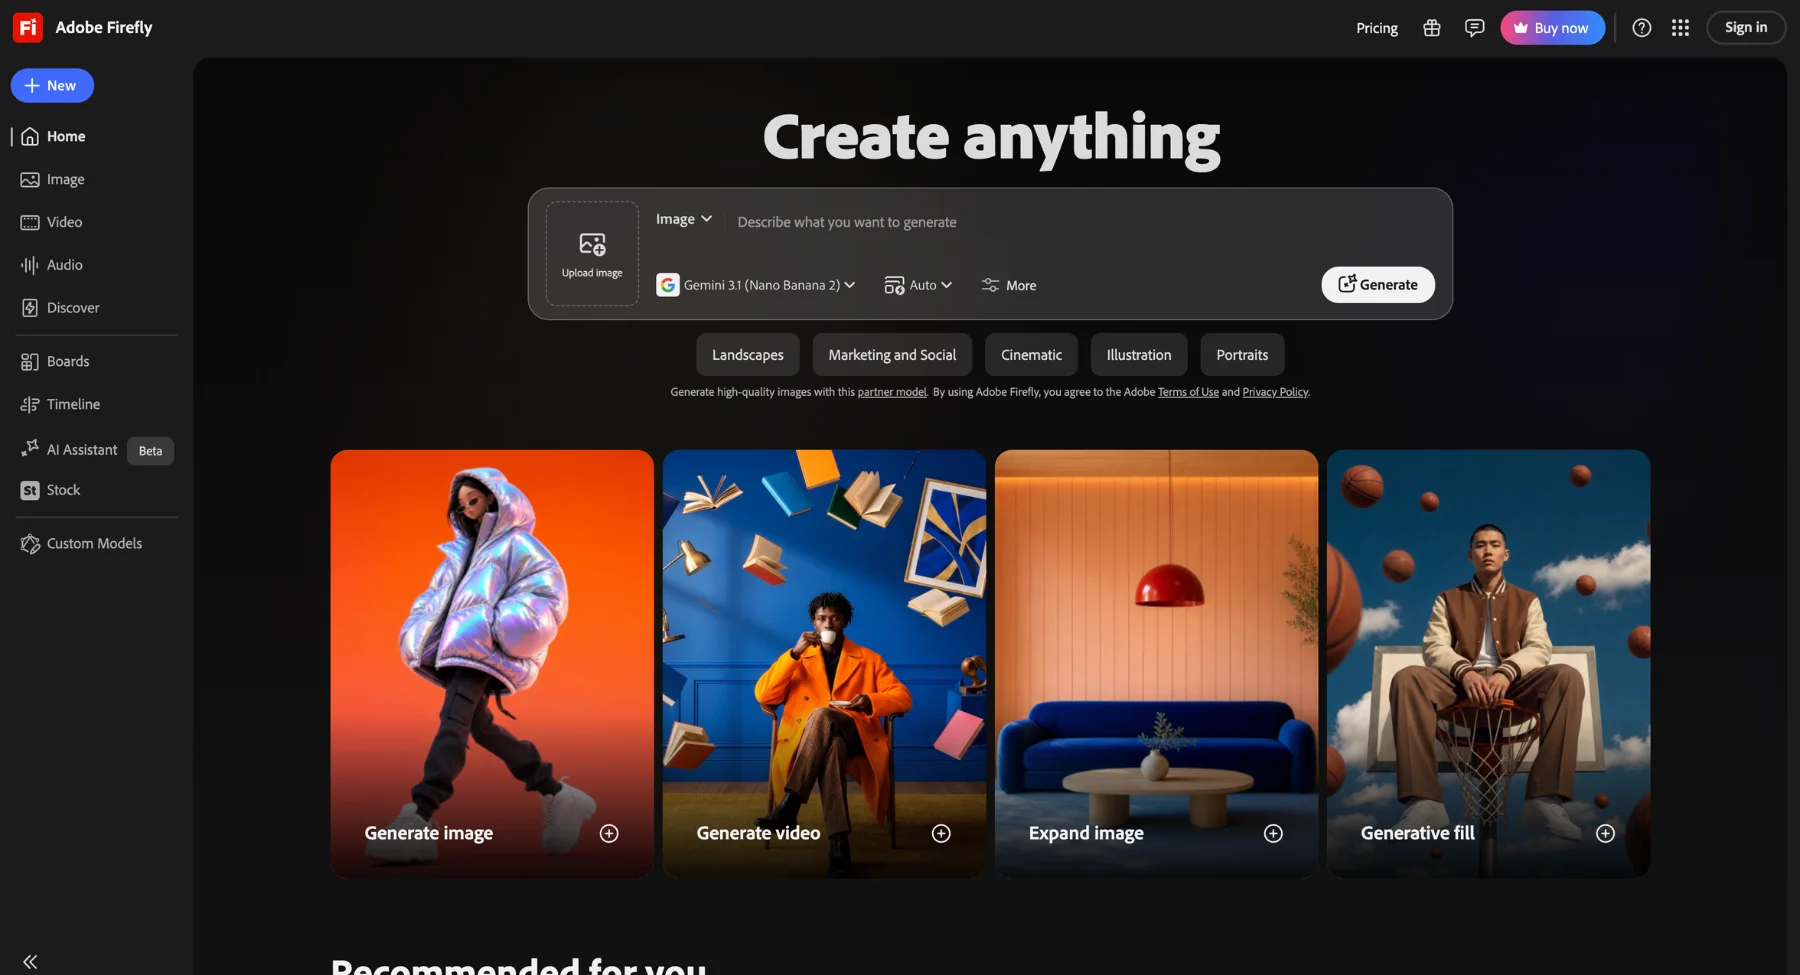Open Audio section label in sidebar

click(64, 265)
